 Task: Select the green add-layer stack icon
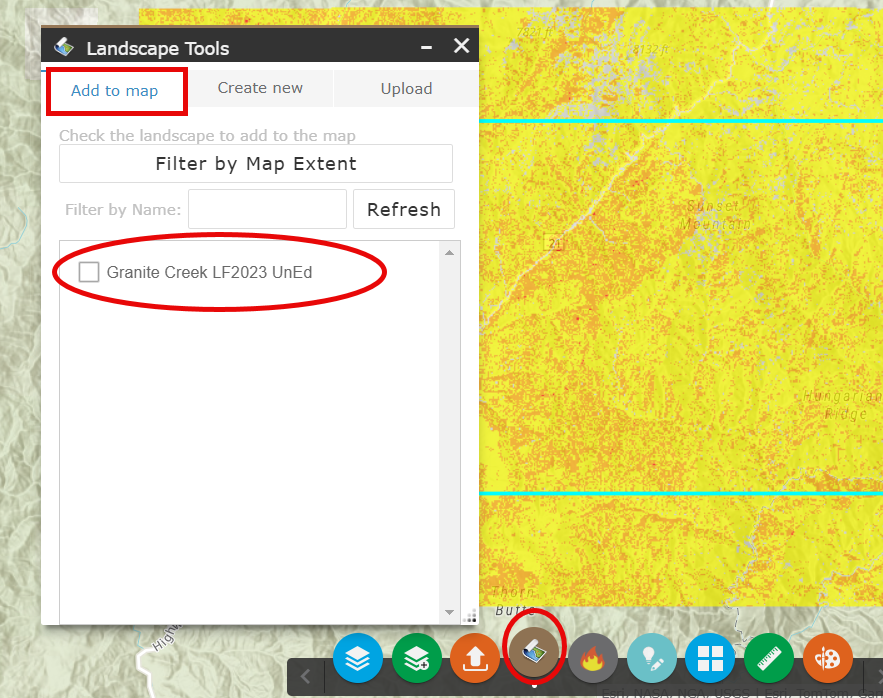[416, 658]
